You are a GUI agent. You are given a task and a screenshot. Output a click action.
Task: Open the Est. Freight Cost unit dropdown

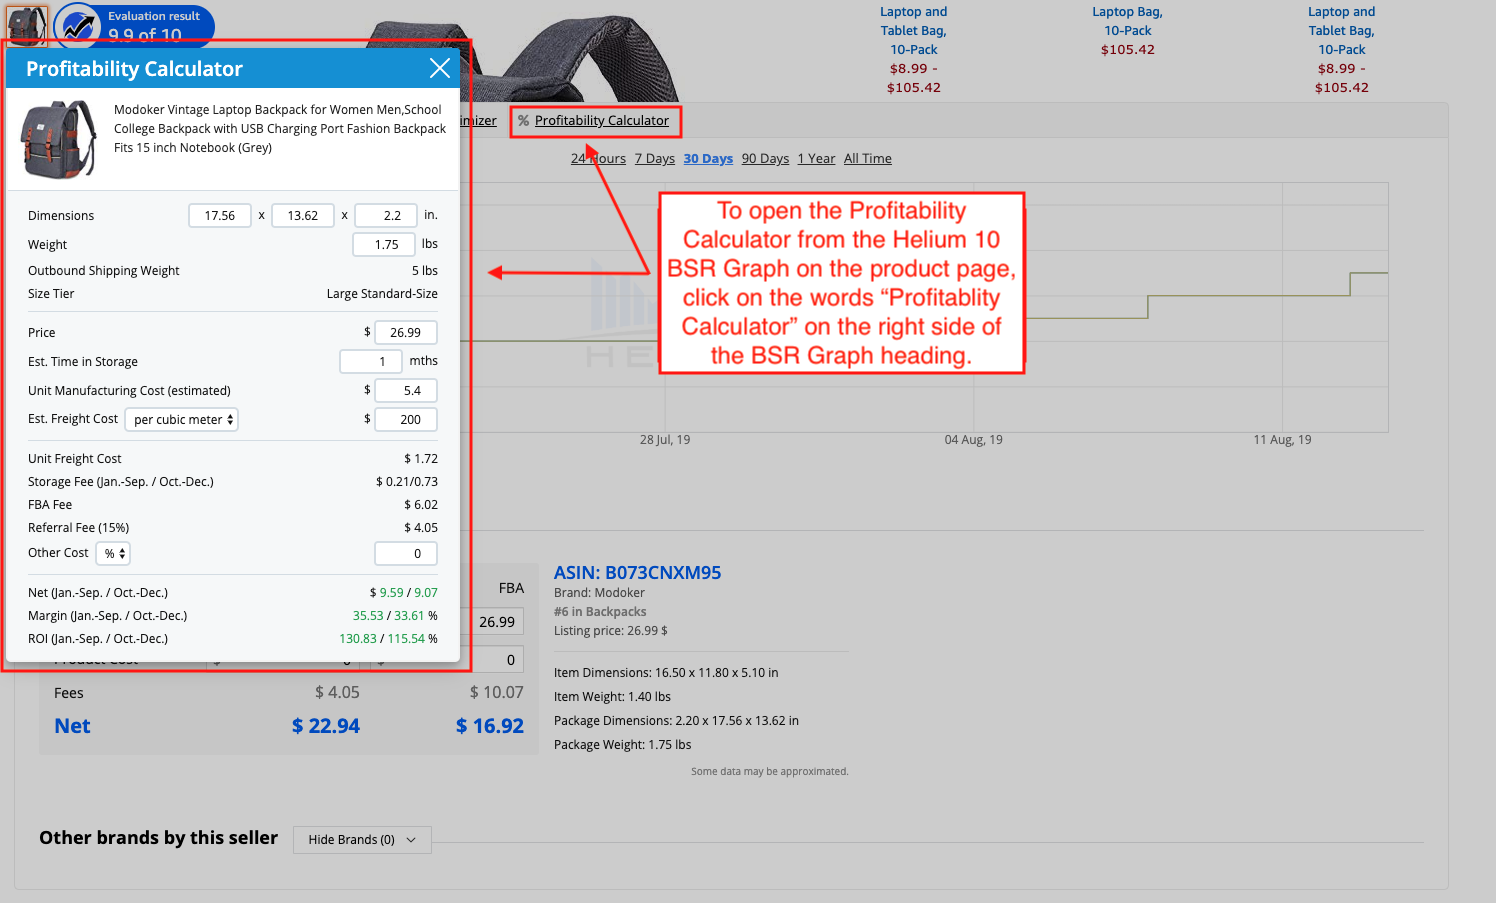pyautogui.click(x=181, y=419)
